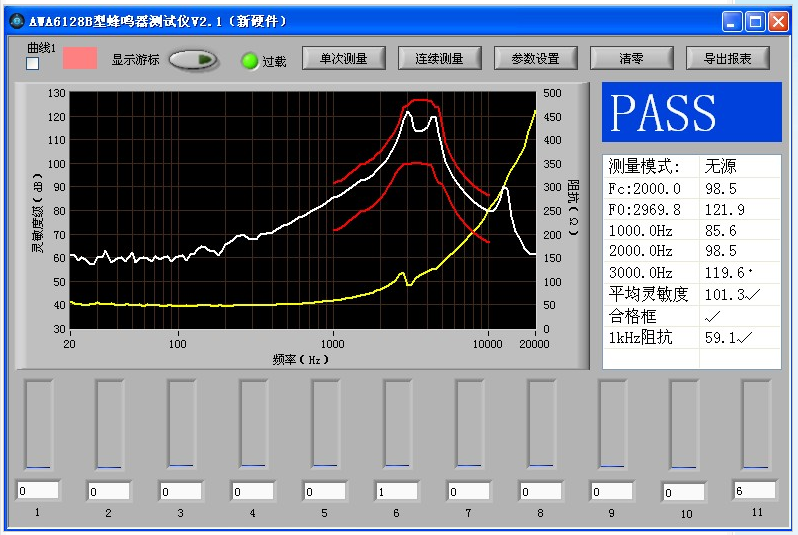Toggle the 曲线1 checkbox

pos(32,64)
